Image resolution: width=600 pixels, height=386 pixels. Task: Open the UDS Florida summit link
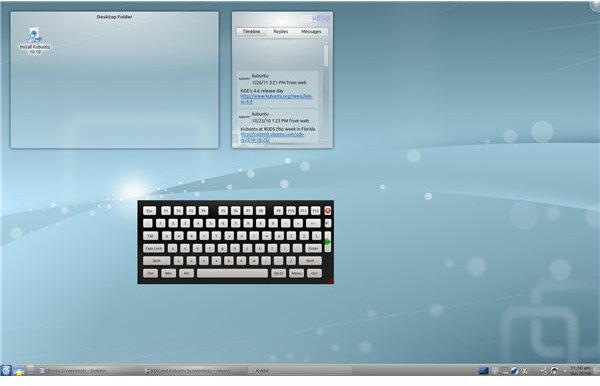272,137
